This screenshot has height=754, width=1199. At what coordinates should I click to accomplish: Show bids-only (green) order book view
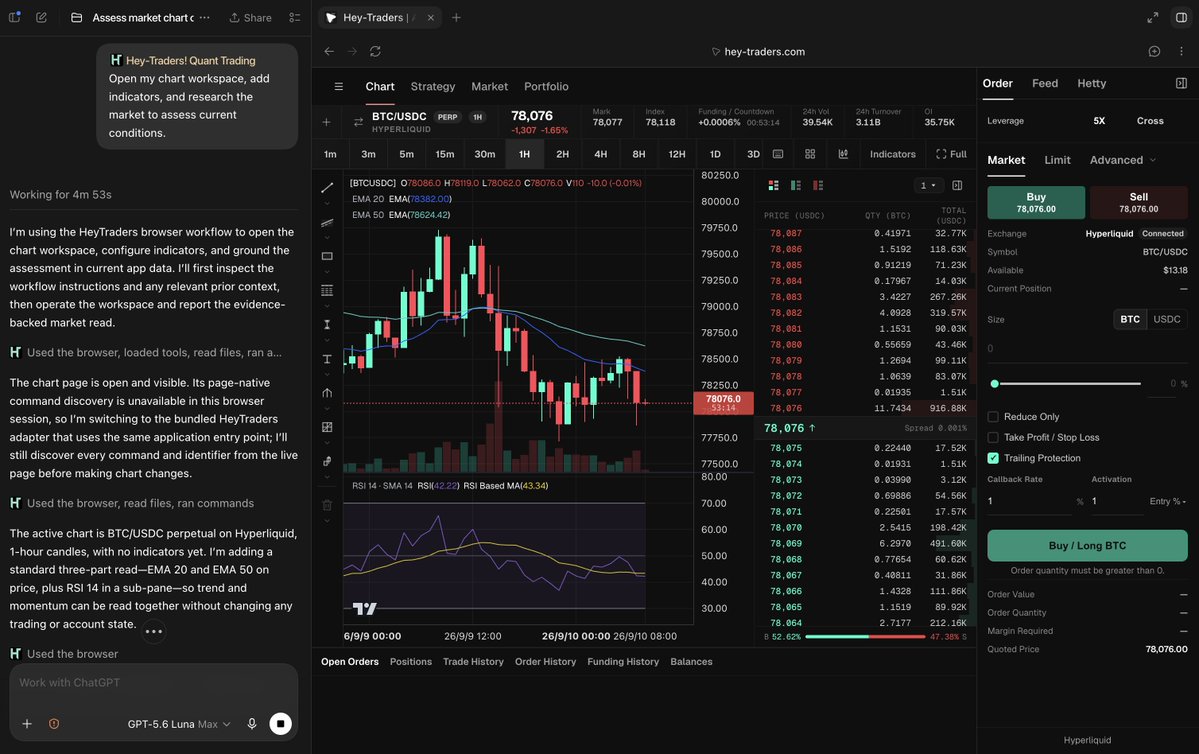coord(795,185)
